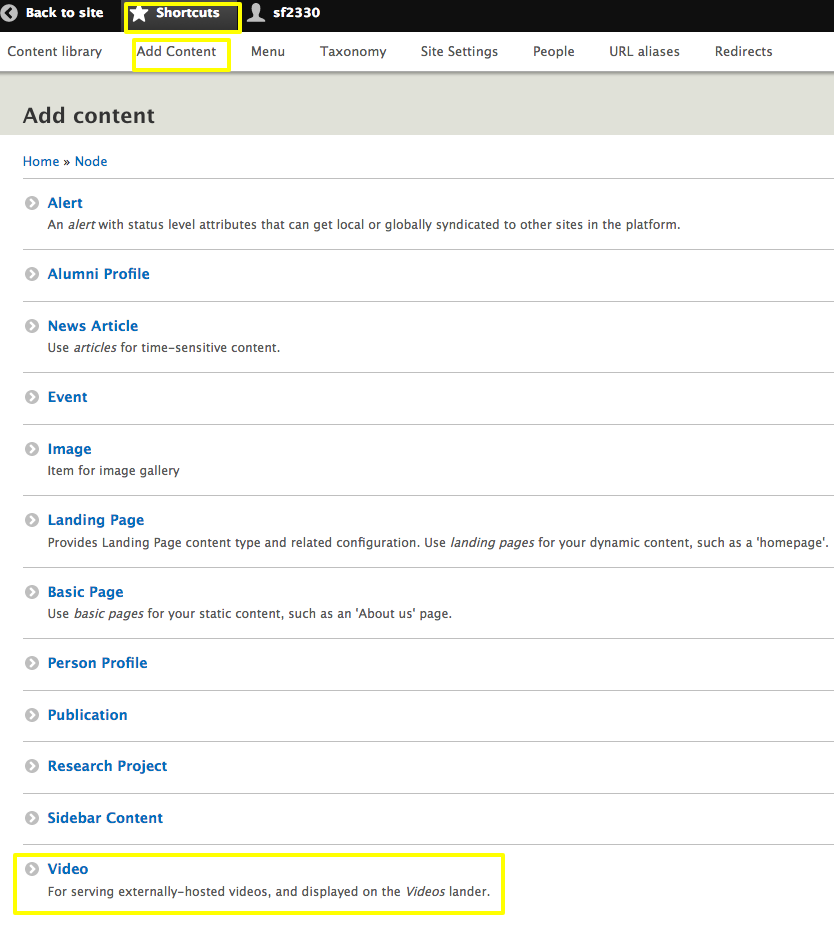Image resolution: width=834 pixels, height=930 pixels.
Task: Click the arrow bullet icon beside Alert
Action: pos(32,203)
